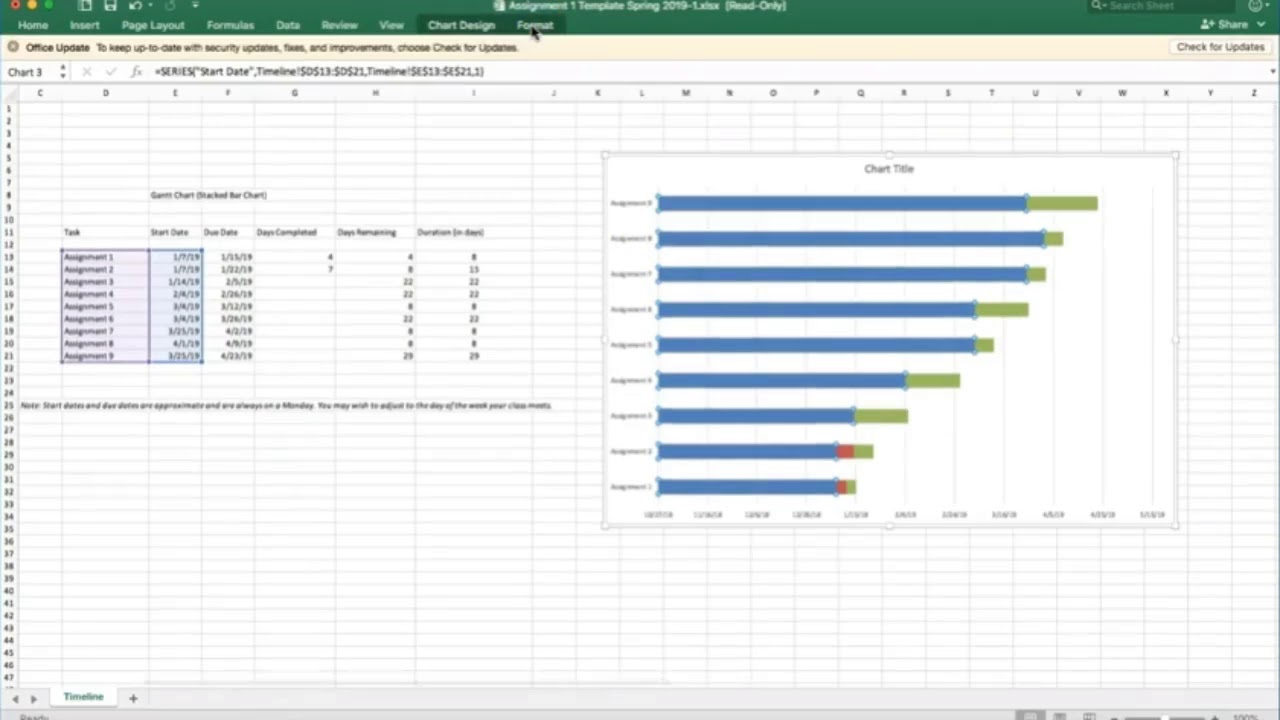Viewport: 1280px width, 720px height.
Task: Open the new file icon in title bar
Action: [x=85, y=5]
